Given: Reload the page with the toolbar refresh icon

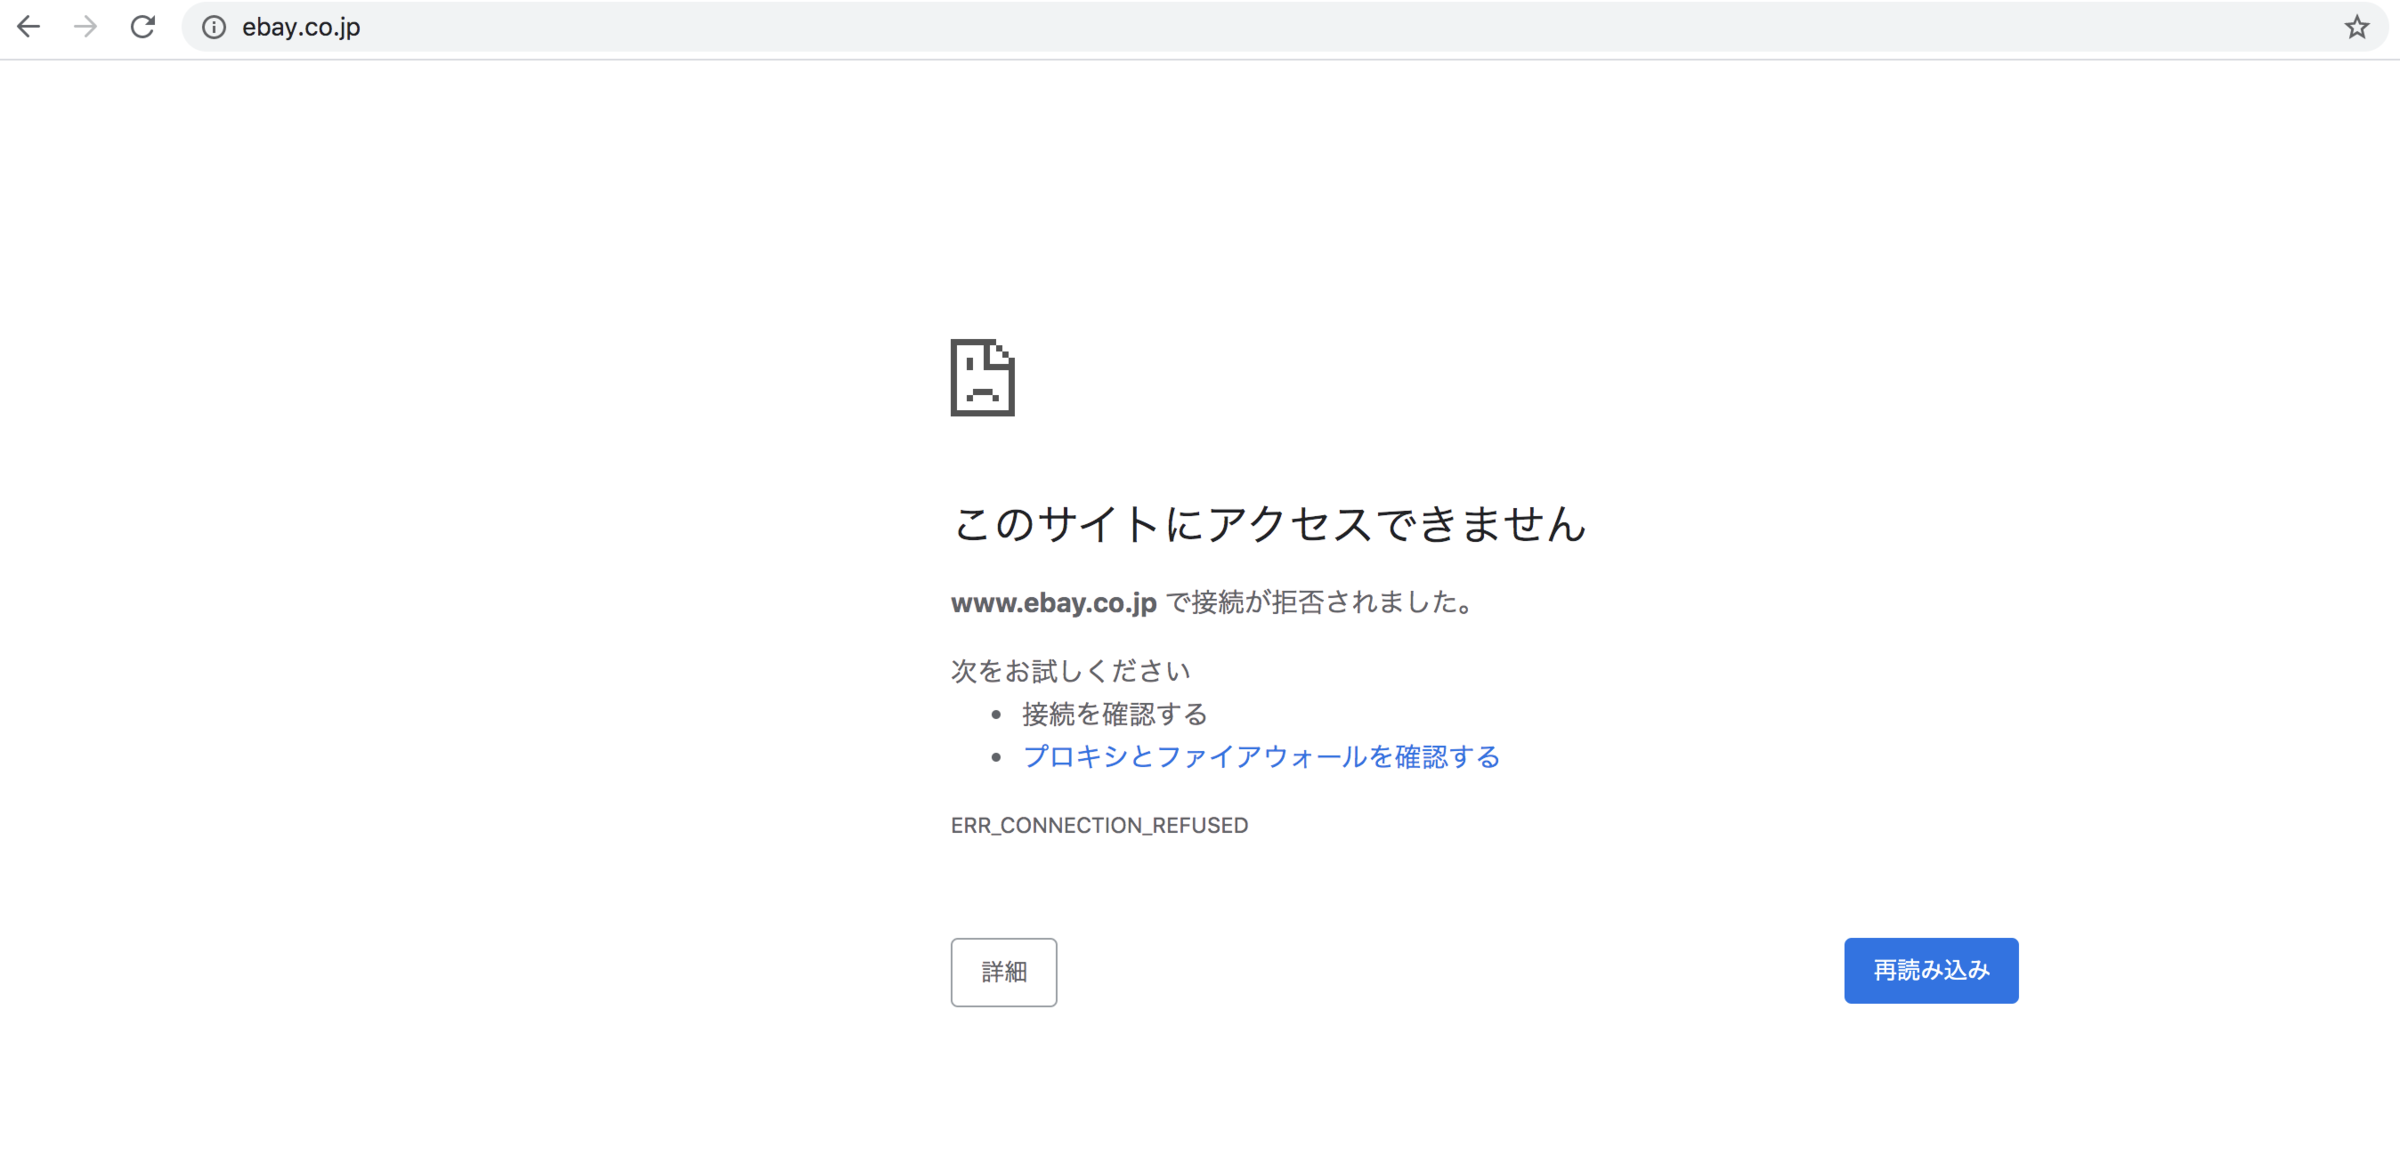Looking at the screenshot, I should tap(143, 27).
